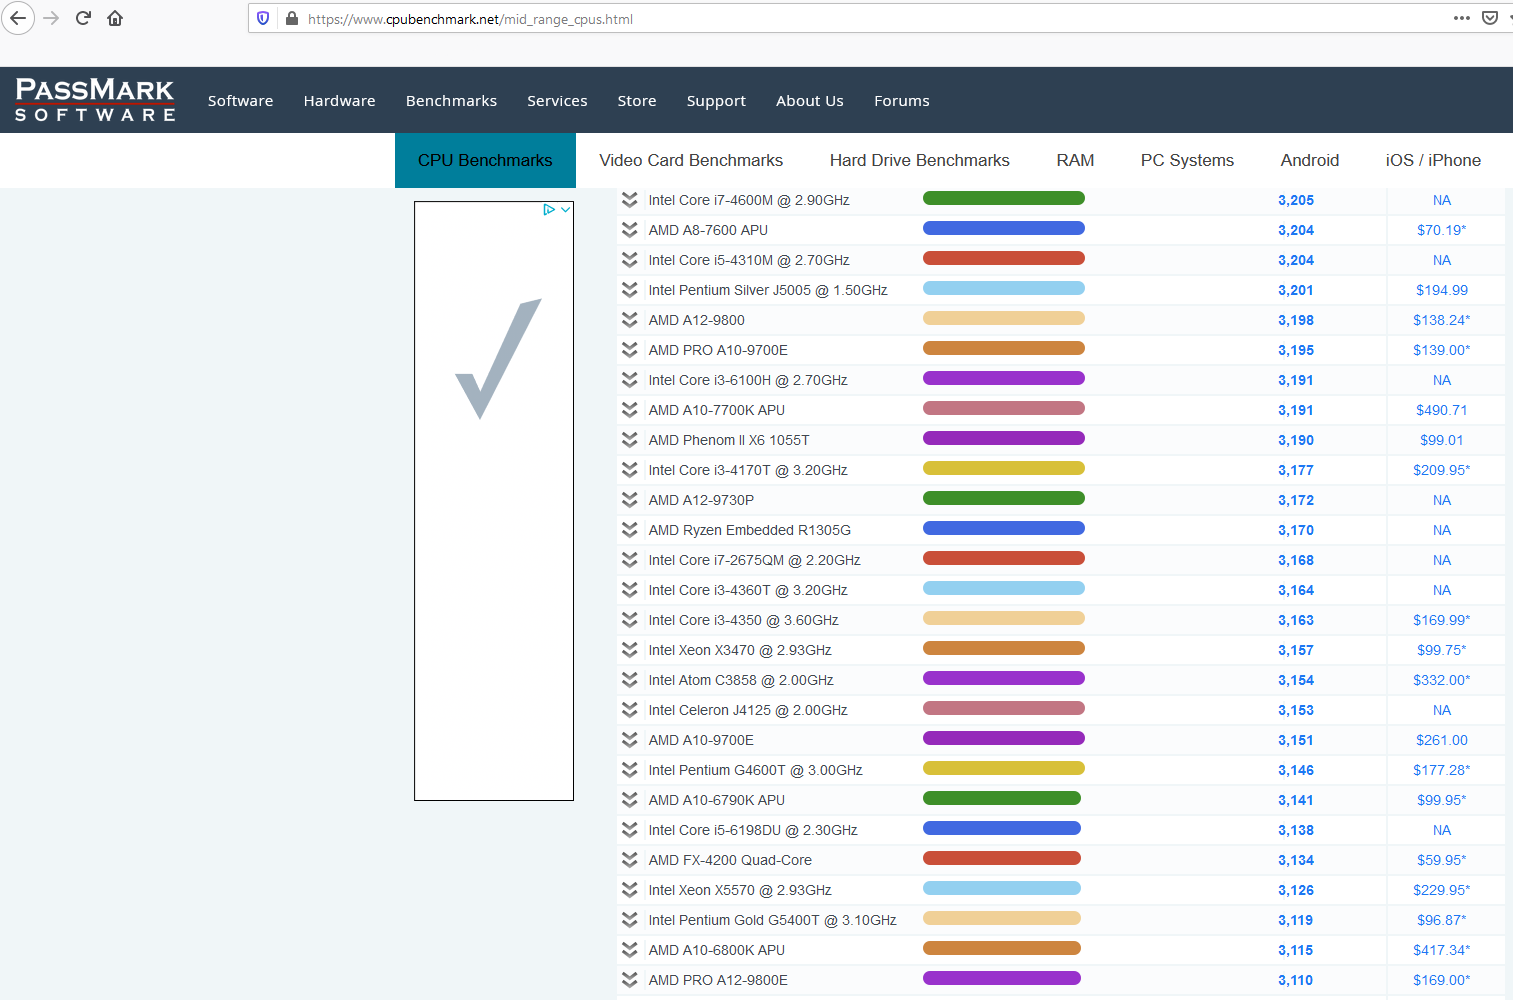
Task: Open the Services menu
Action: click(557, 101)
